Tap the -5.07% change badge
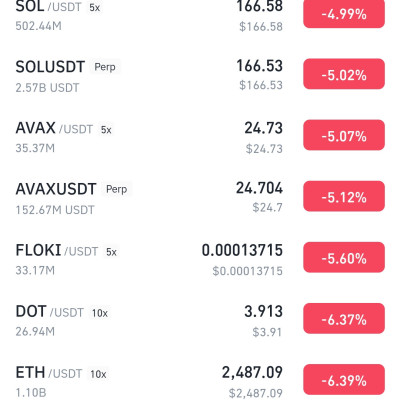Viewport: 400px width, 400px height. pyautogui.click(x=344, y=135)
